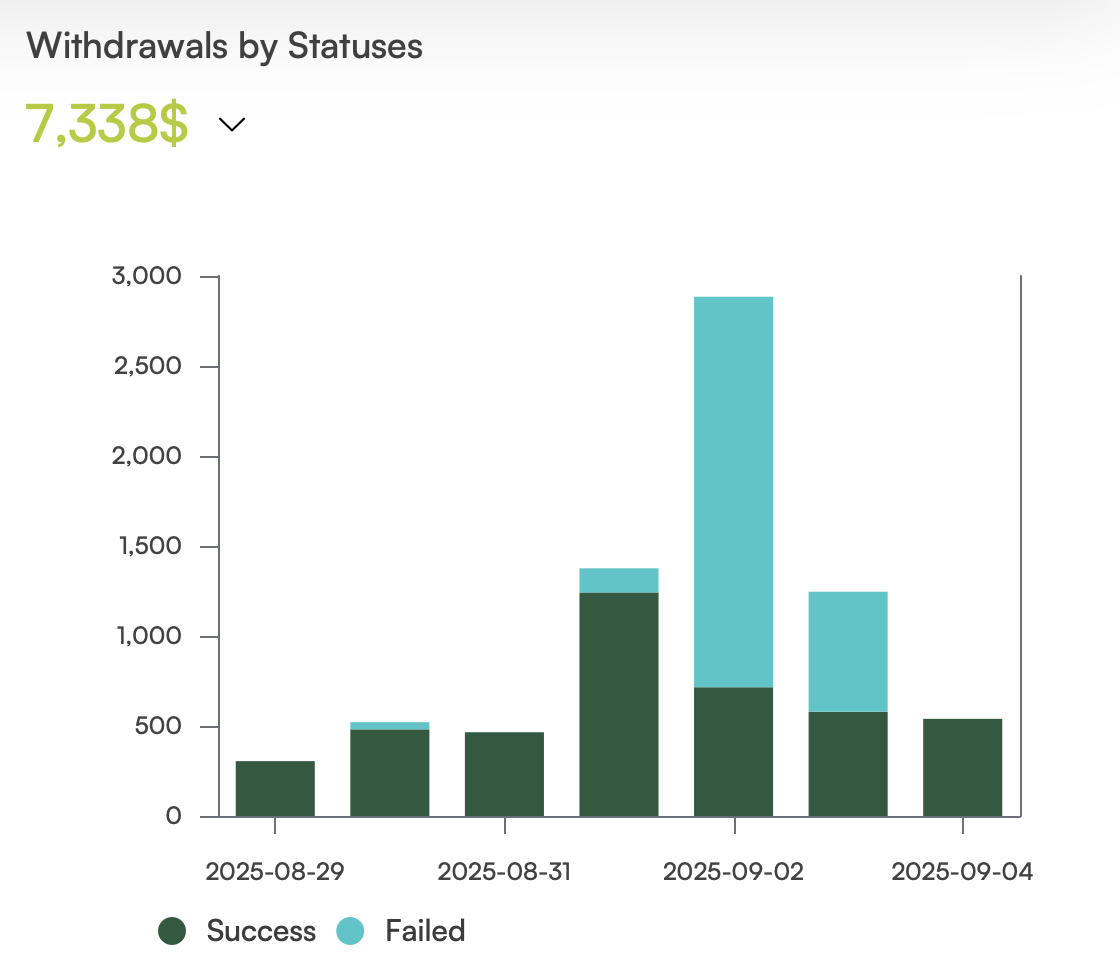Click the 3,000 y-axis label
1120x980 pixels.
(x=148, y=276)
